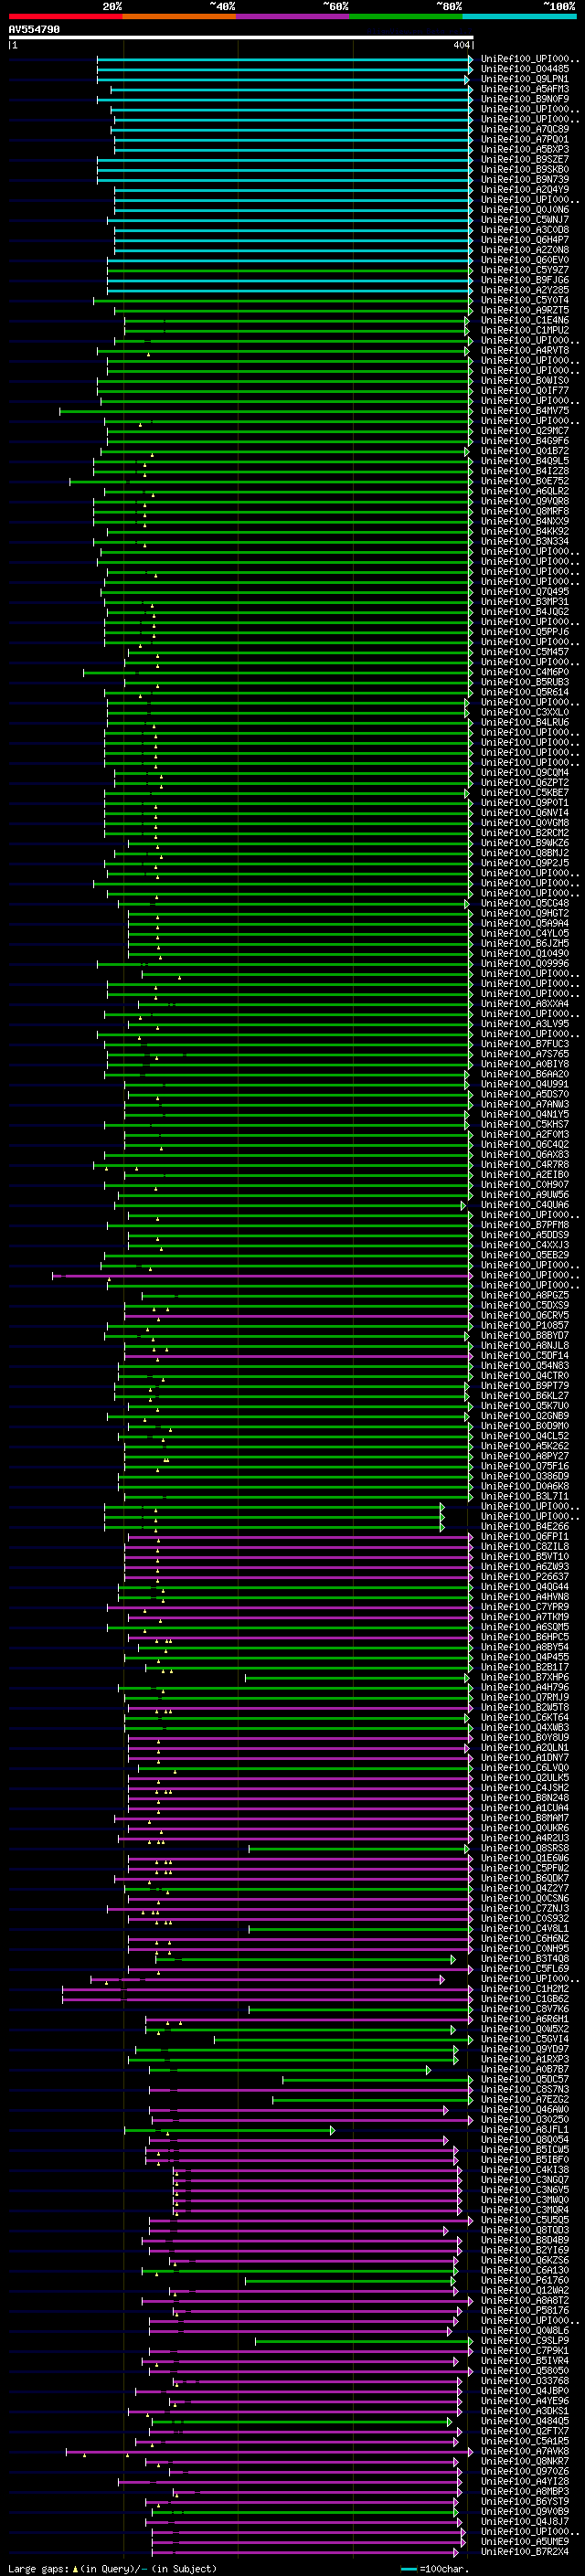Select the UniRef100_Q10490 label
This screenshot has width=585, height=2576.
tap(524, 953)
